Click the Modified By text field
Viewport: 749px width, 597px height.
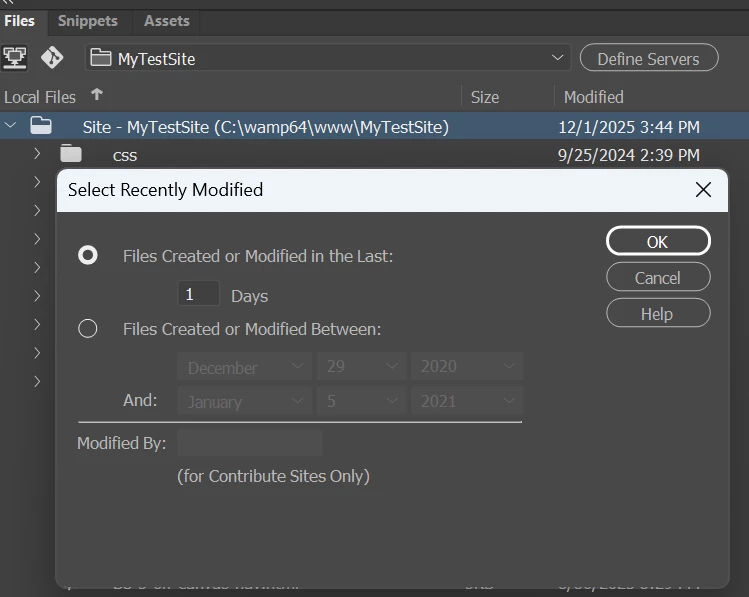pyautogui.click(x=249, y=443)
